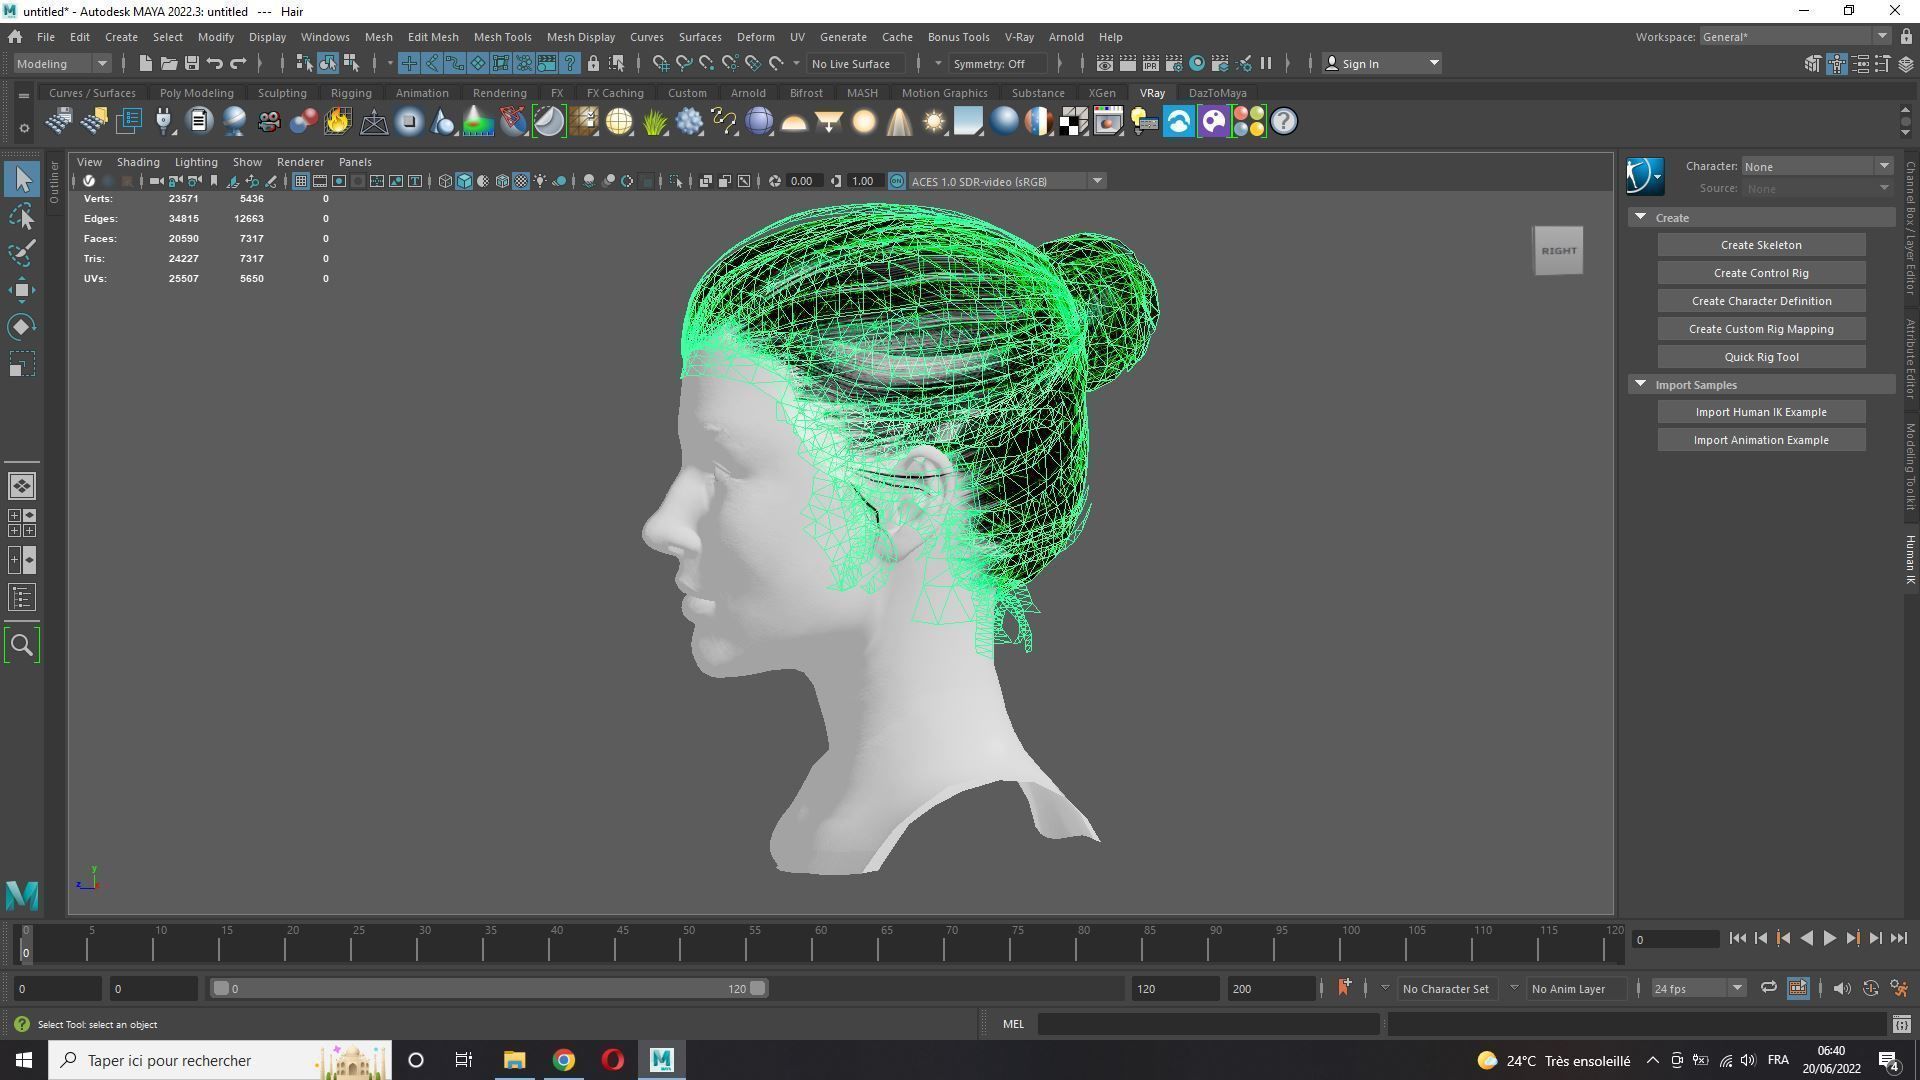Switch to the Rigging shelf tab
This screenshot has height=1080, width=1920.
pyautogui.click(x=350, y=93)
